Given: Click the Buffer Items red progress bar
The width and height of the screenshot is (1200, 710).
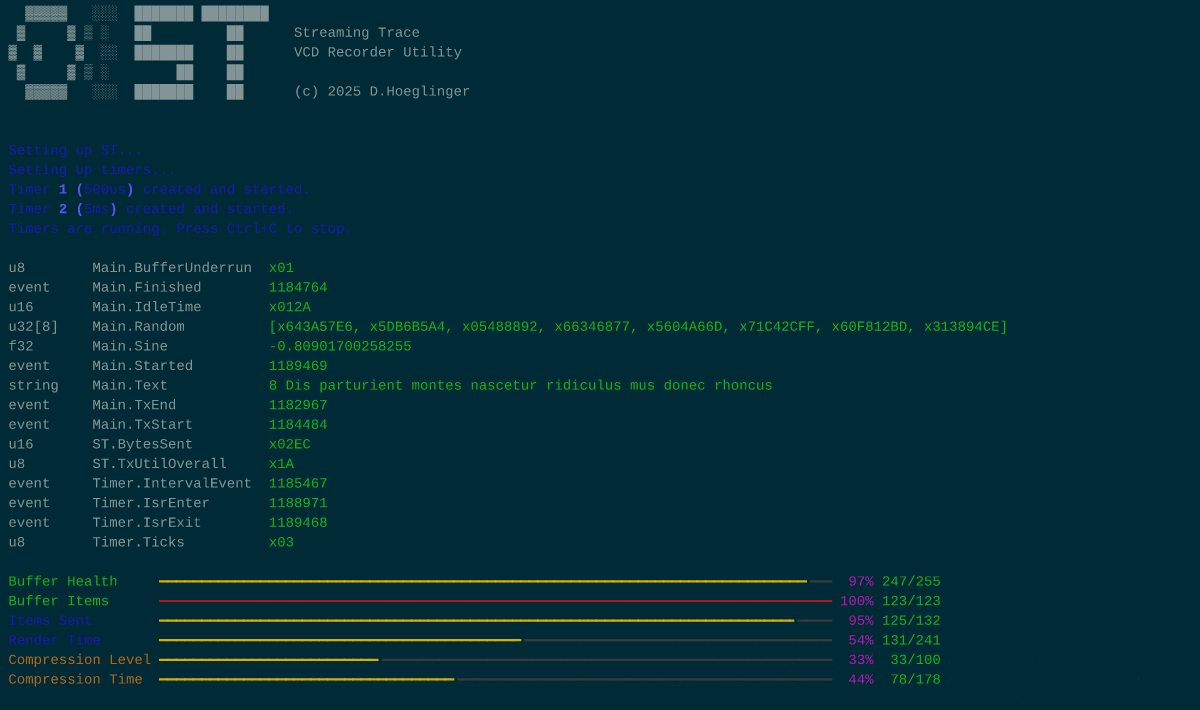Looking at the screenshot, I should (495, 601).
